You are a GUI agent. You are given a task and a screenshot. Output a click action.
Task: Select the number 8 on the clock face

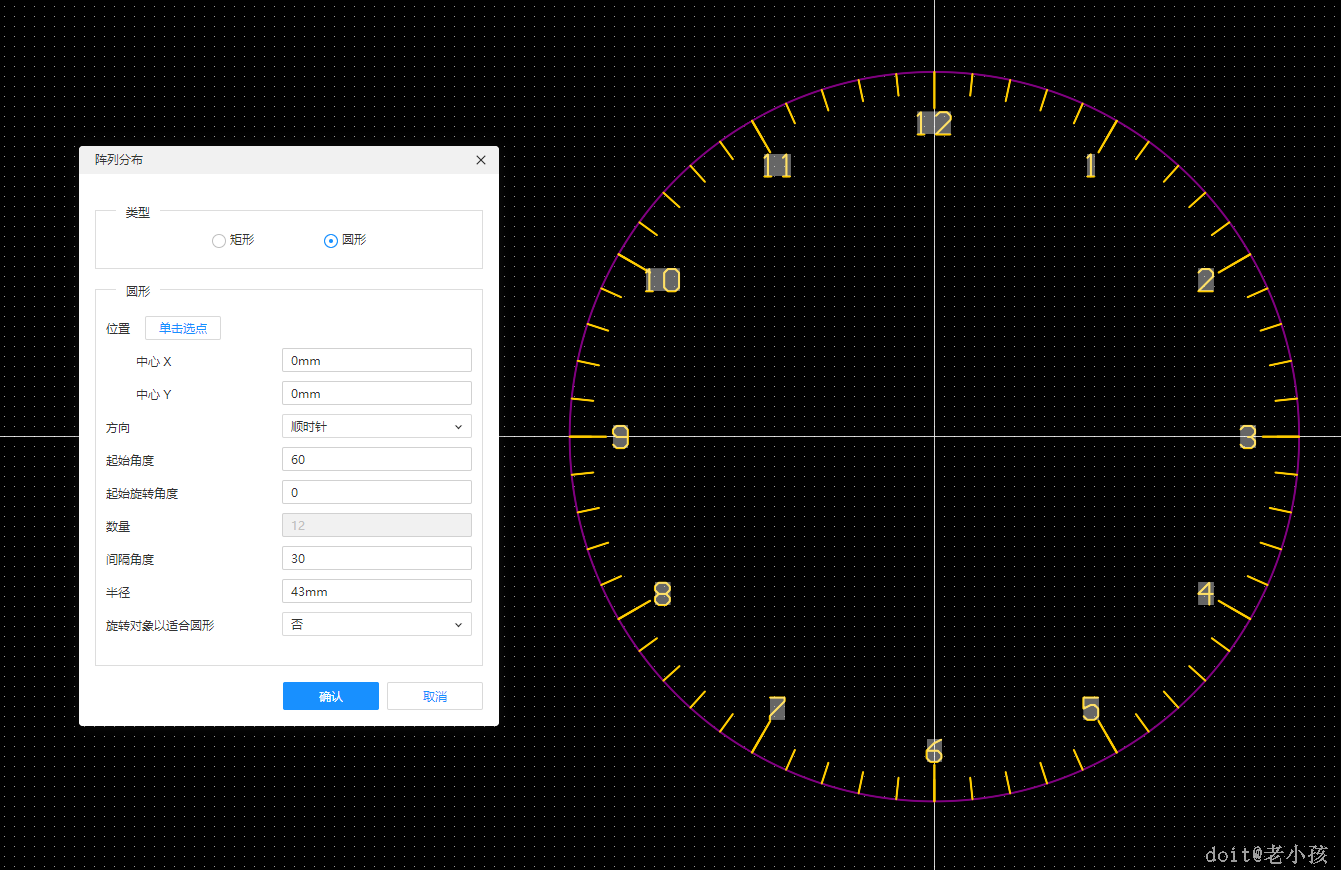pyautogui.click(x=662, y=594)
